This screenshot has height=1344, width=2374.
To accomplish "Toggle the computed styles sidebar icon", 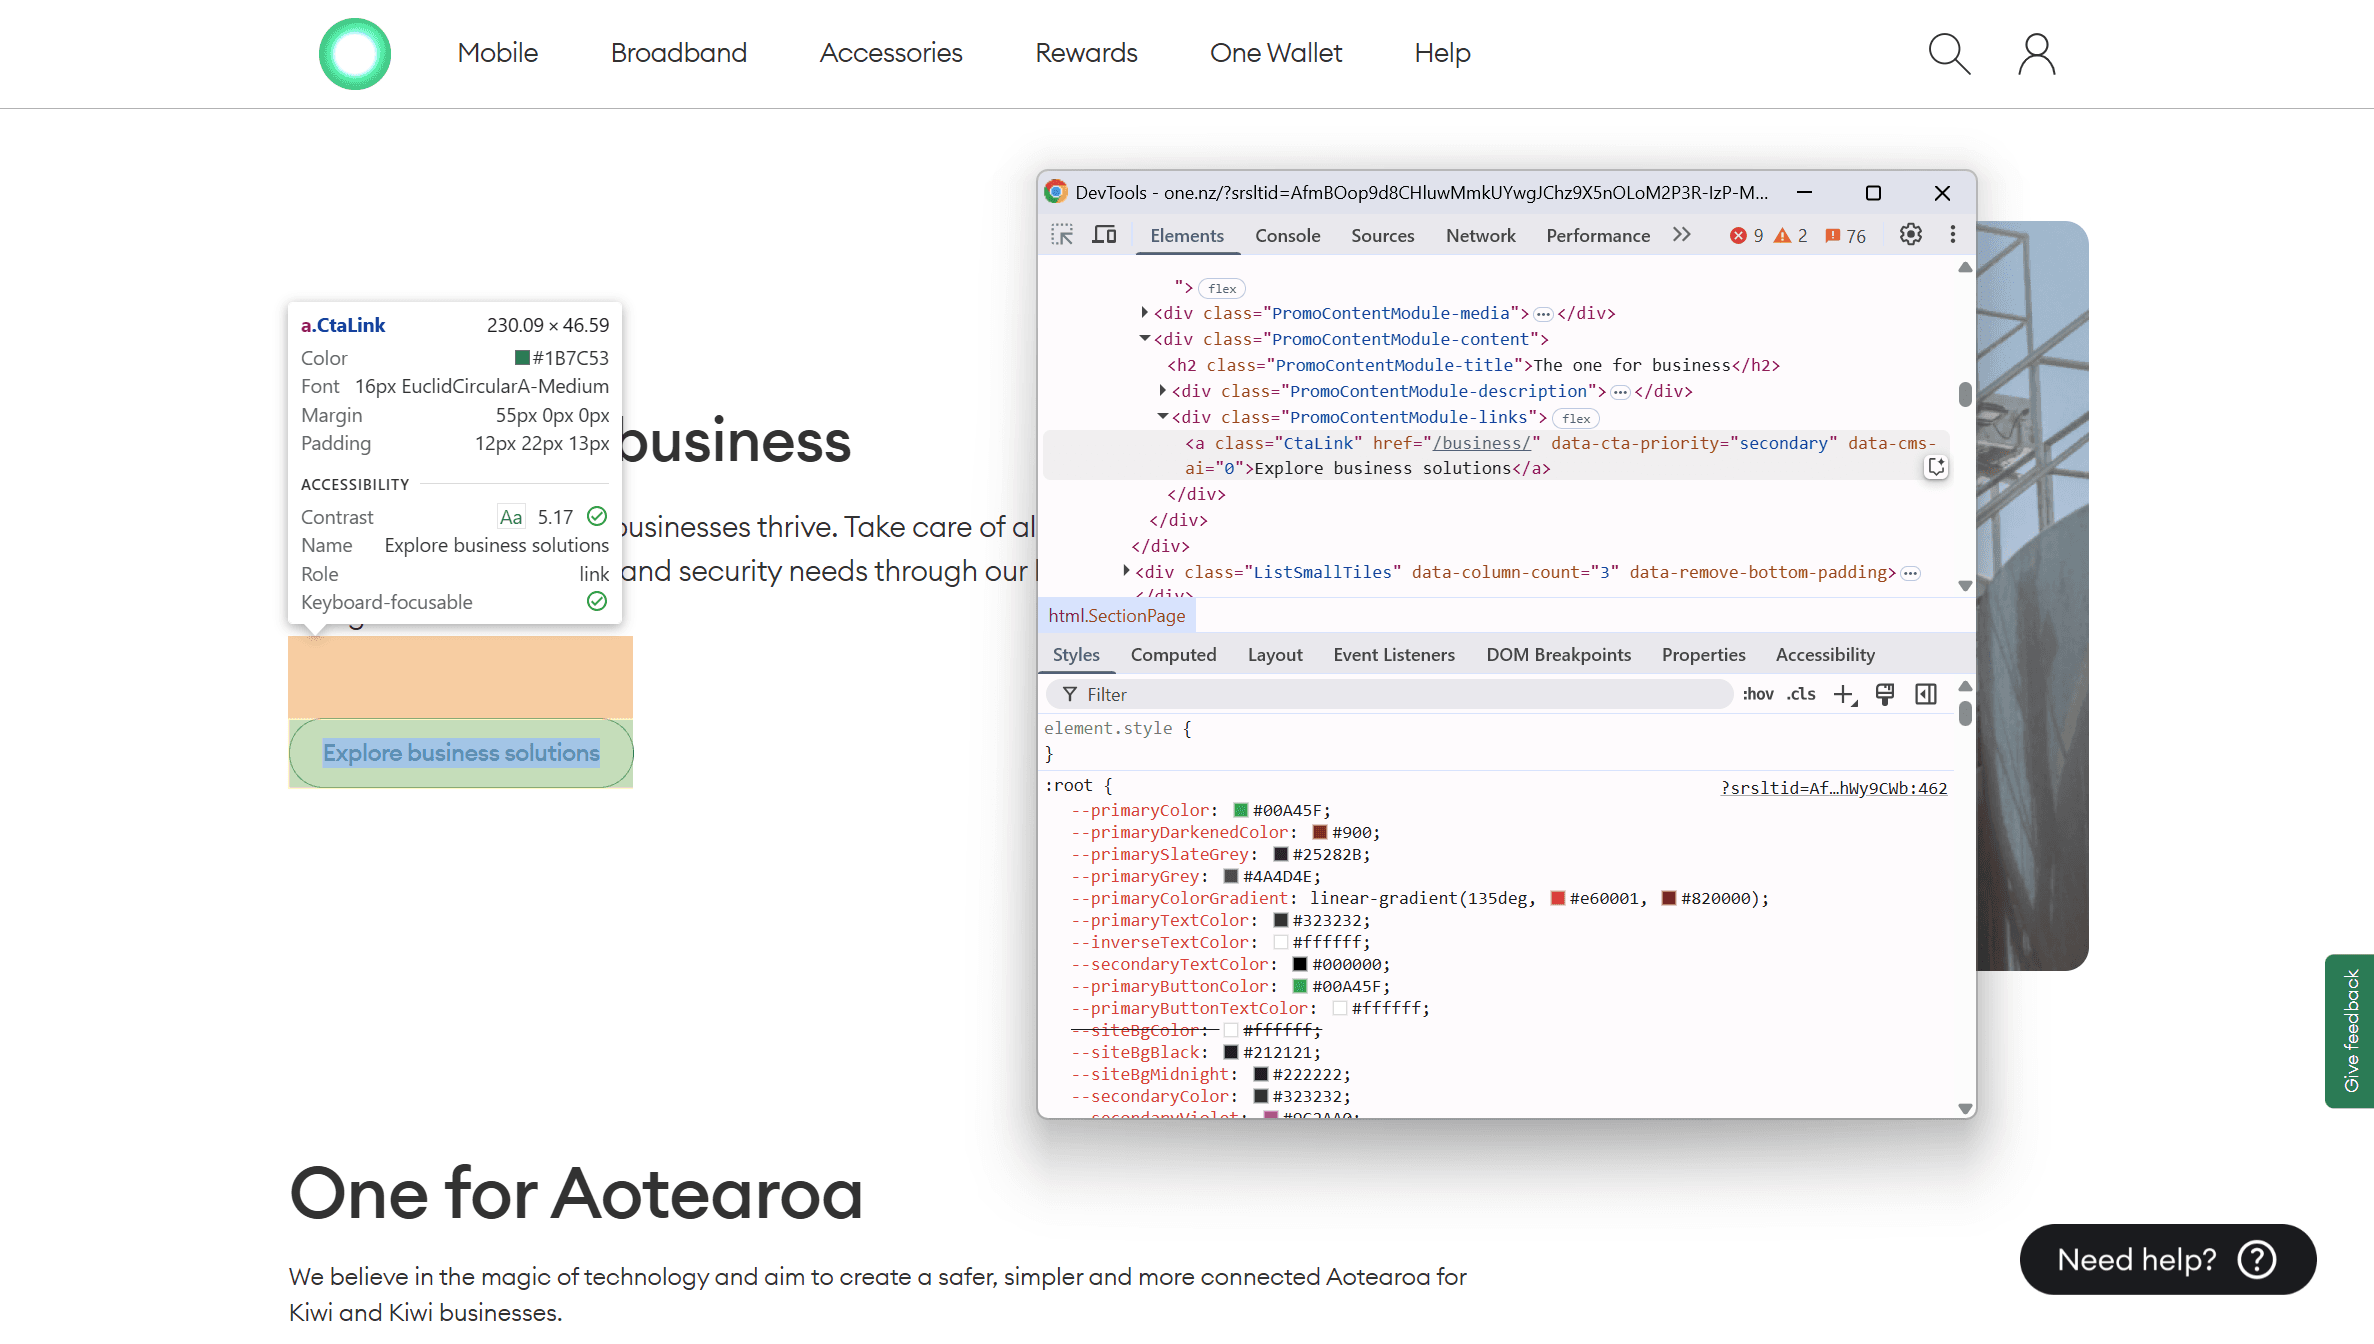I will [x=1926, y=695].
